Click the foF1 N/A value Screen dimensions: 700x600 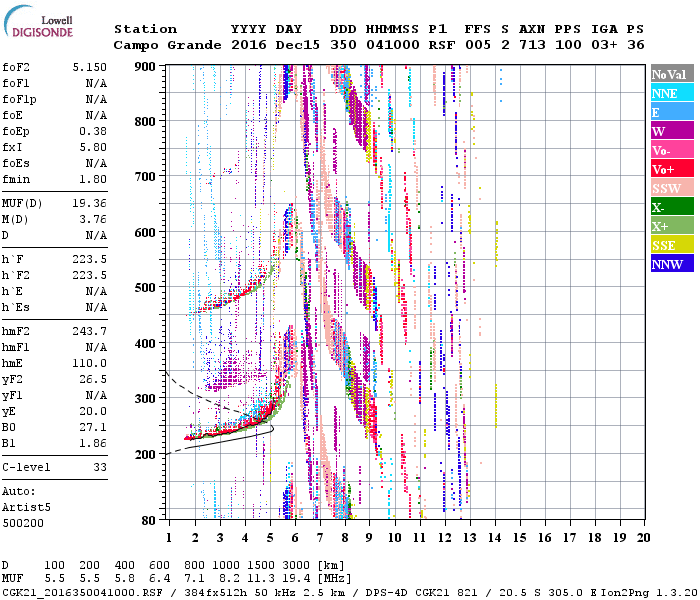tap(96, 83)
